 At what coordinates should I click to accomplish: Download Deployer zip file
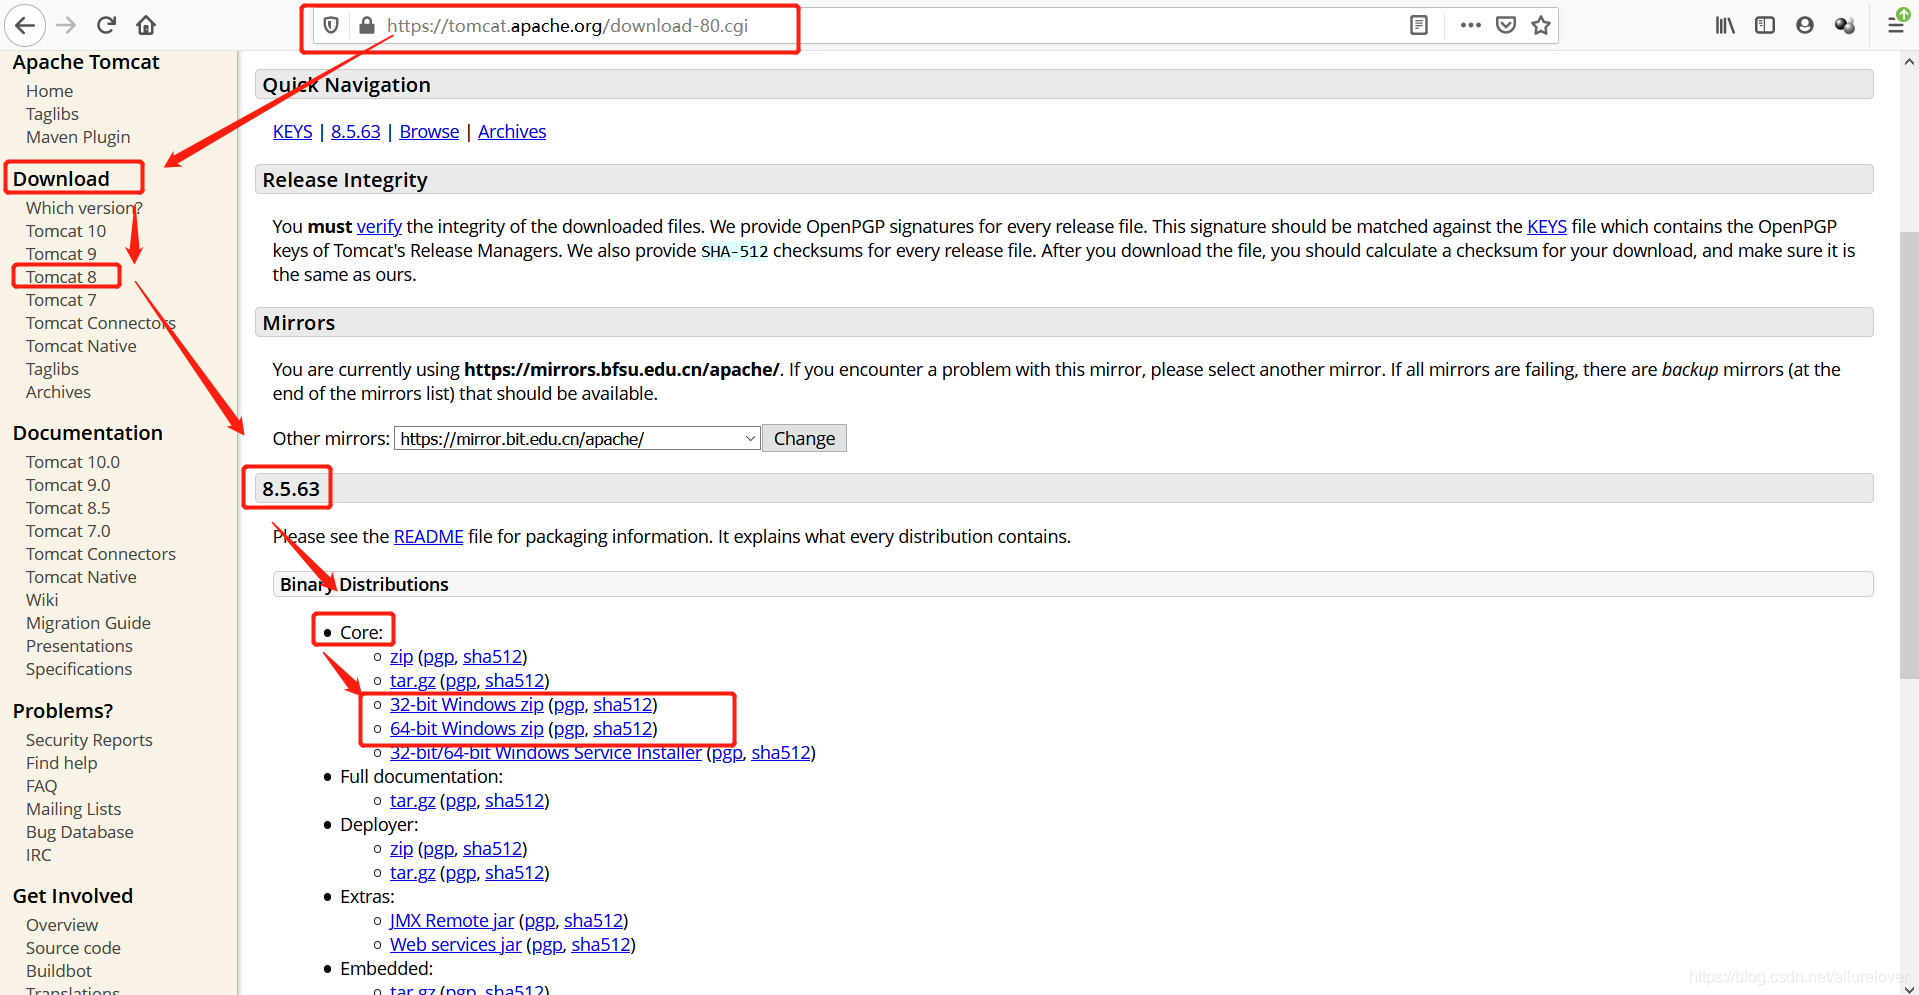point(401,849)
